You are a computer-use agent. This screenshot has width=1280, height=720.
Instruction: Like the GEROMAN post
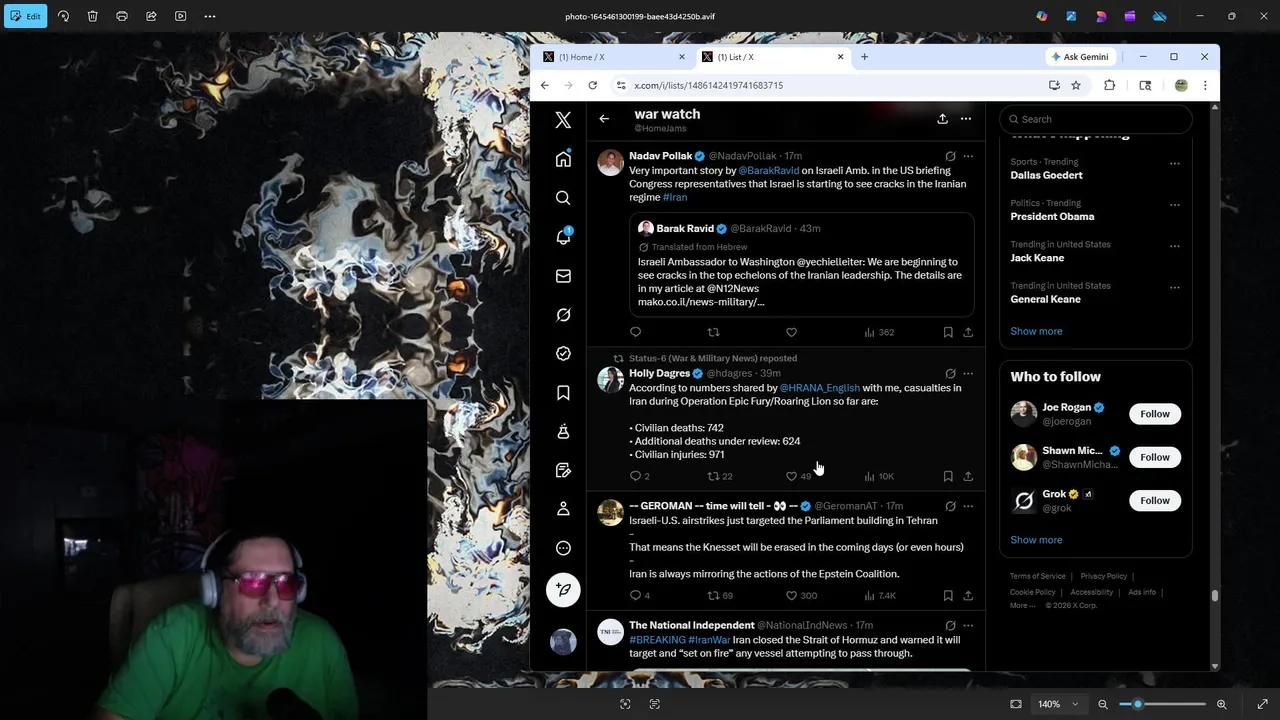pyautogui.click(x=792, y=596)
